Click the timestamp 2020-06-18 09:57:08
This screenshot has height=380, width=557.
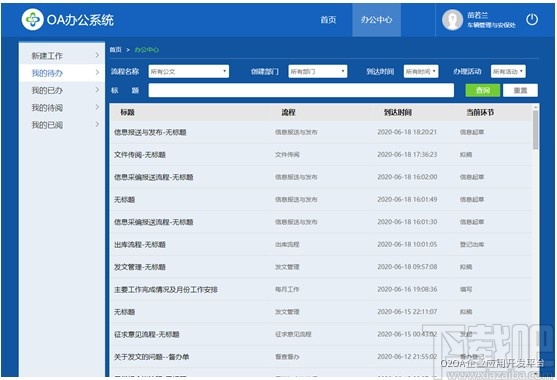point(407,267)
